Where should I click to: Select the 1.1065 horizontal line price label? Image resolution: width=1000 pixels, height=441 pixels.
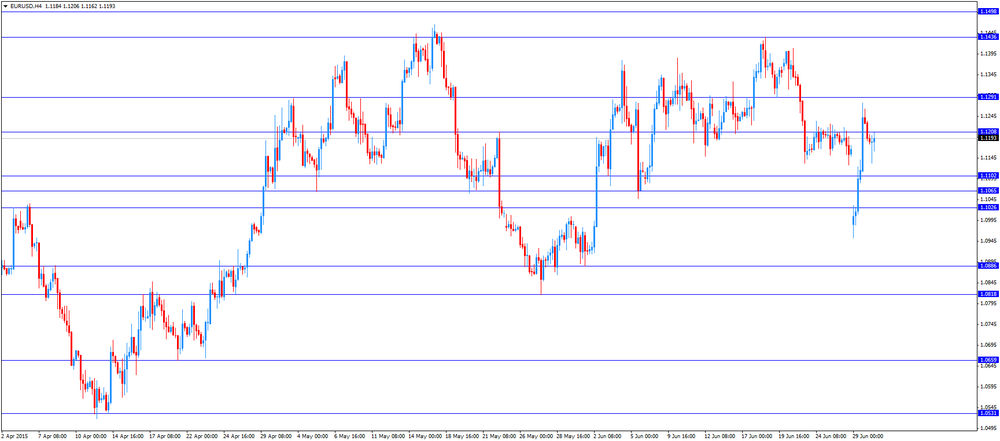[x=988, y=191]
